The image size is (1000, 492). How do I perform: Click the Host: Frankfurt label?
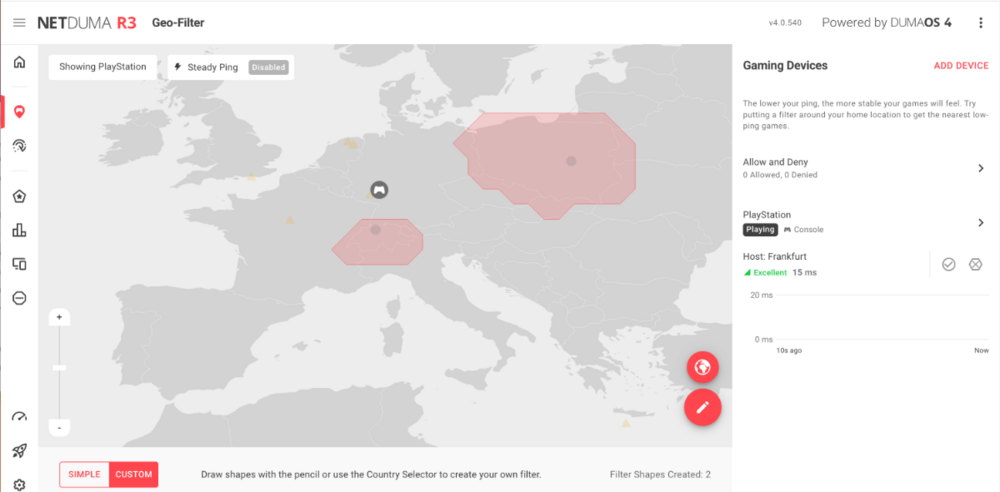775,257
